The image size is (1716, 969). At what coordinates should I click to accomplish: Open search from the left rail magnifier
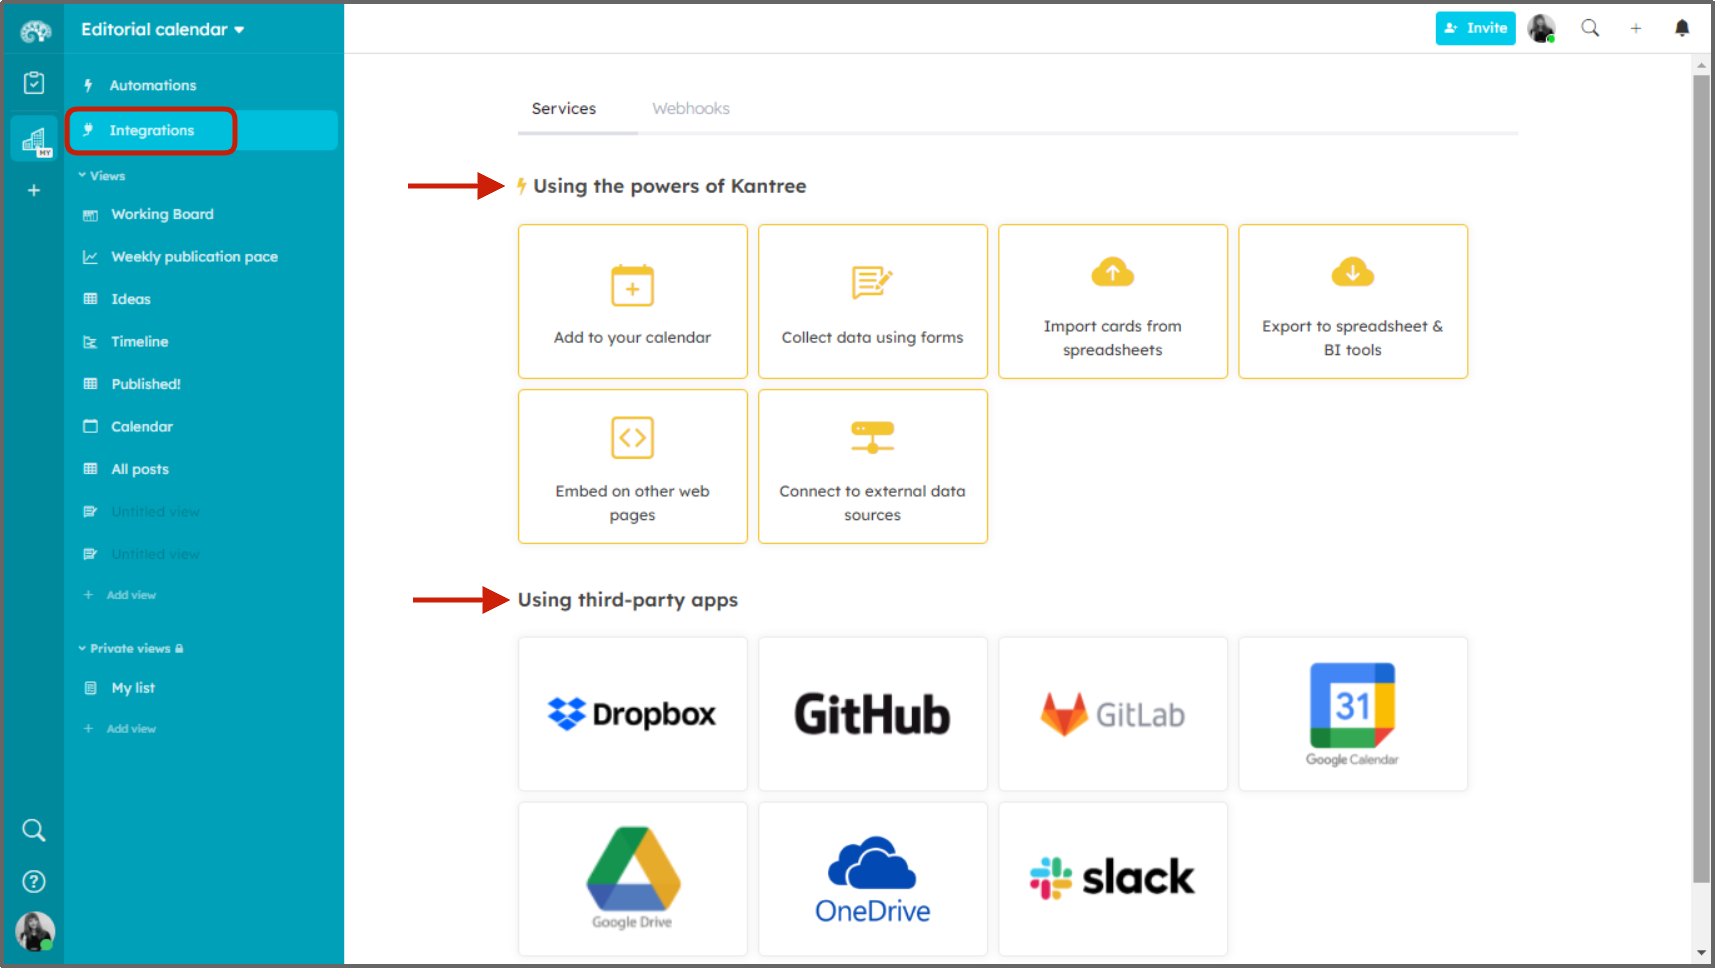point(34,830)
